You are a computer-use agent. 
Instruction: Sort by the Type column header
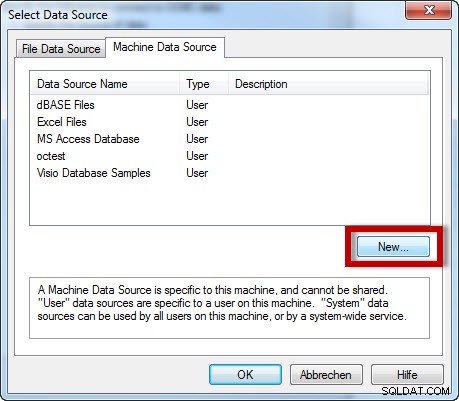204,84
